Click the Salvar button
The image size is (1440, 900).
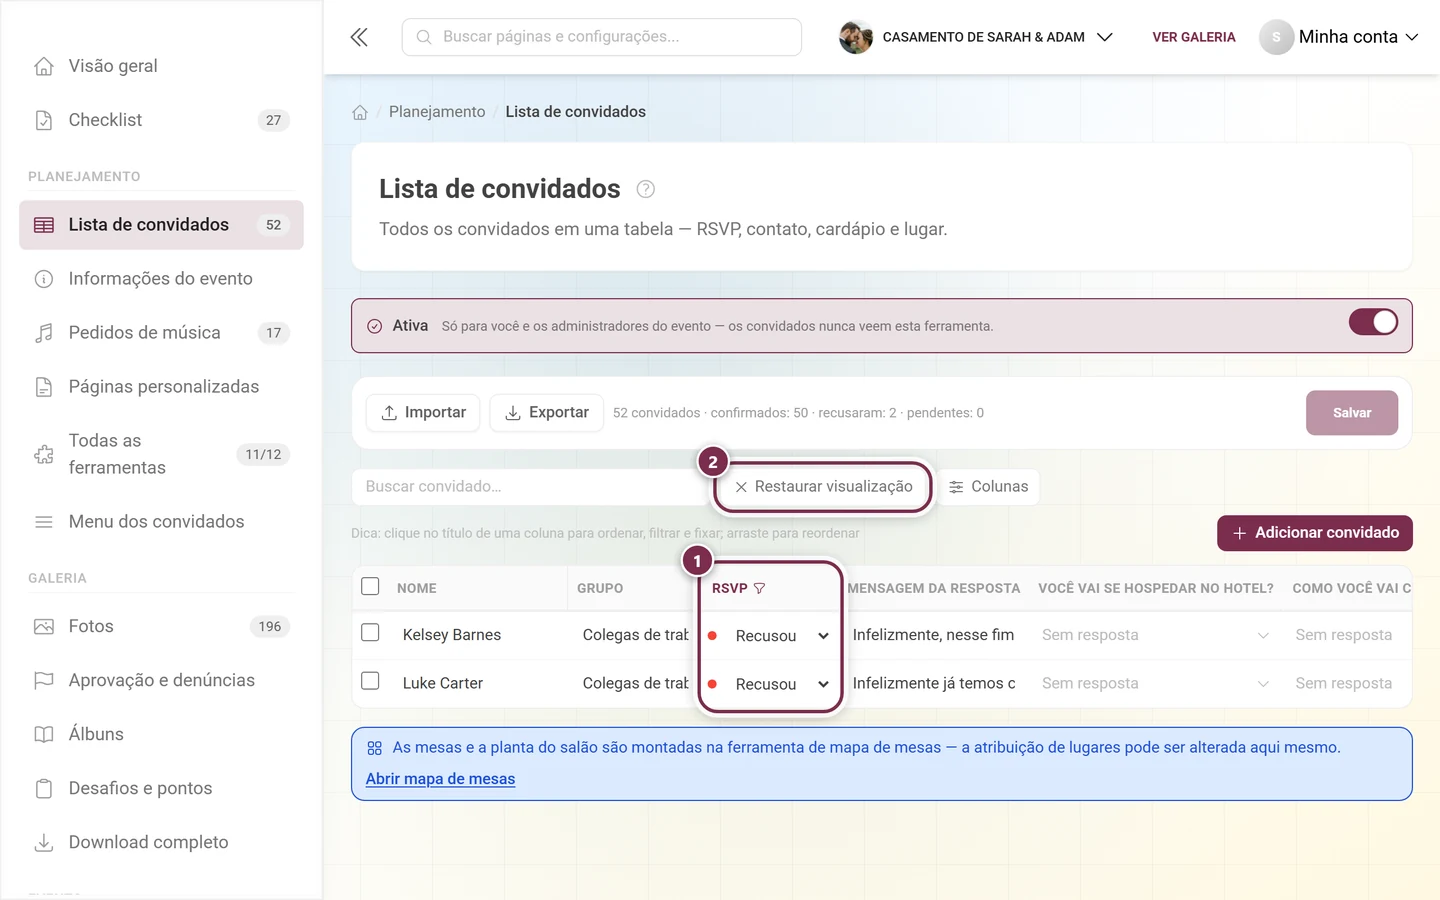pos(1352,413)
